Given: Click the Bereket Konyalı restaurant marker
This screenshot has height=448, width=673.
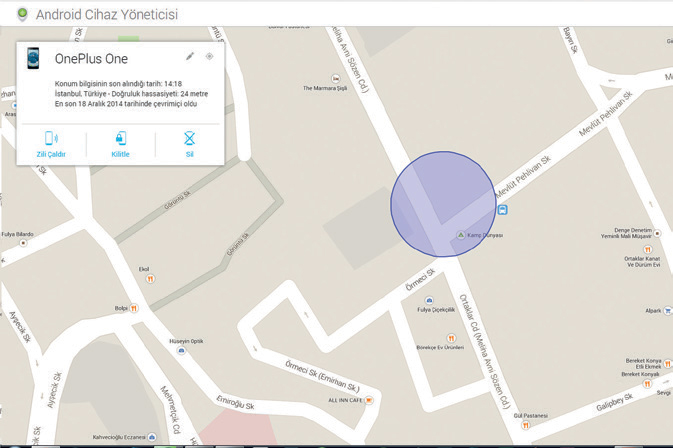Looking at the screenshot, I should coord(647,384).
